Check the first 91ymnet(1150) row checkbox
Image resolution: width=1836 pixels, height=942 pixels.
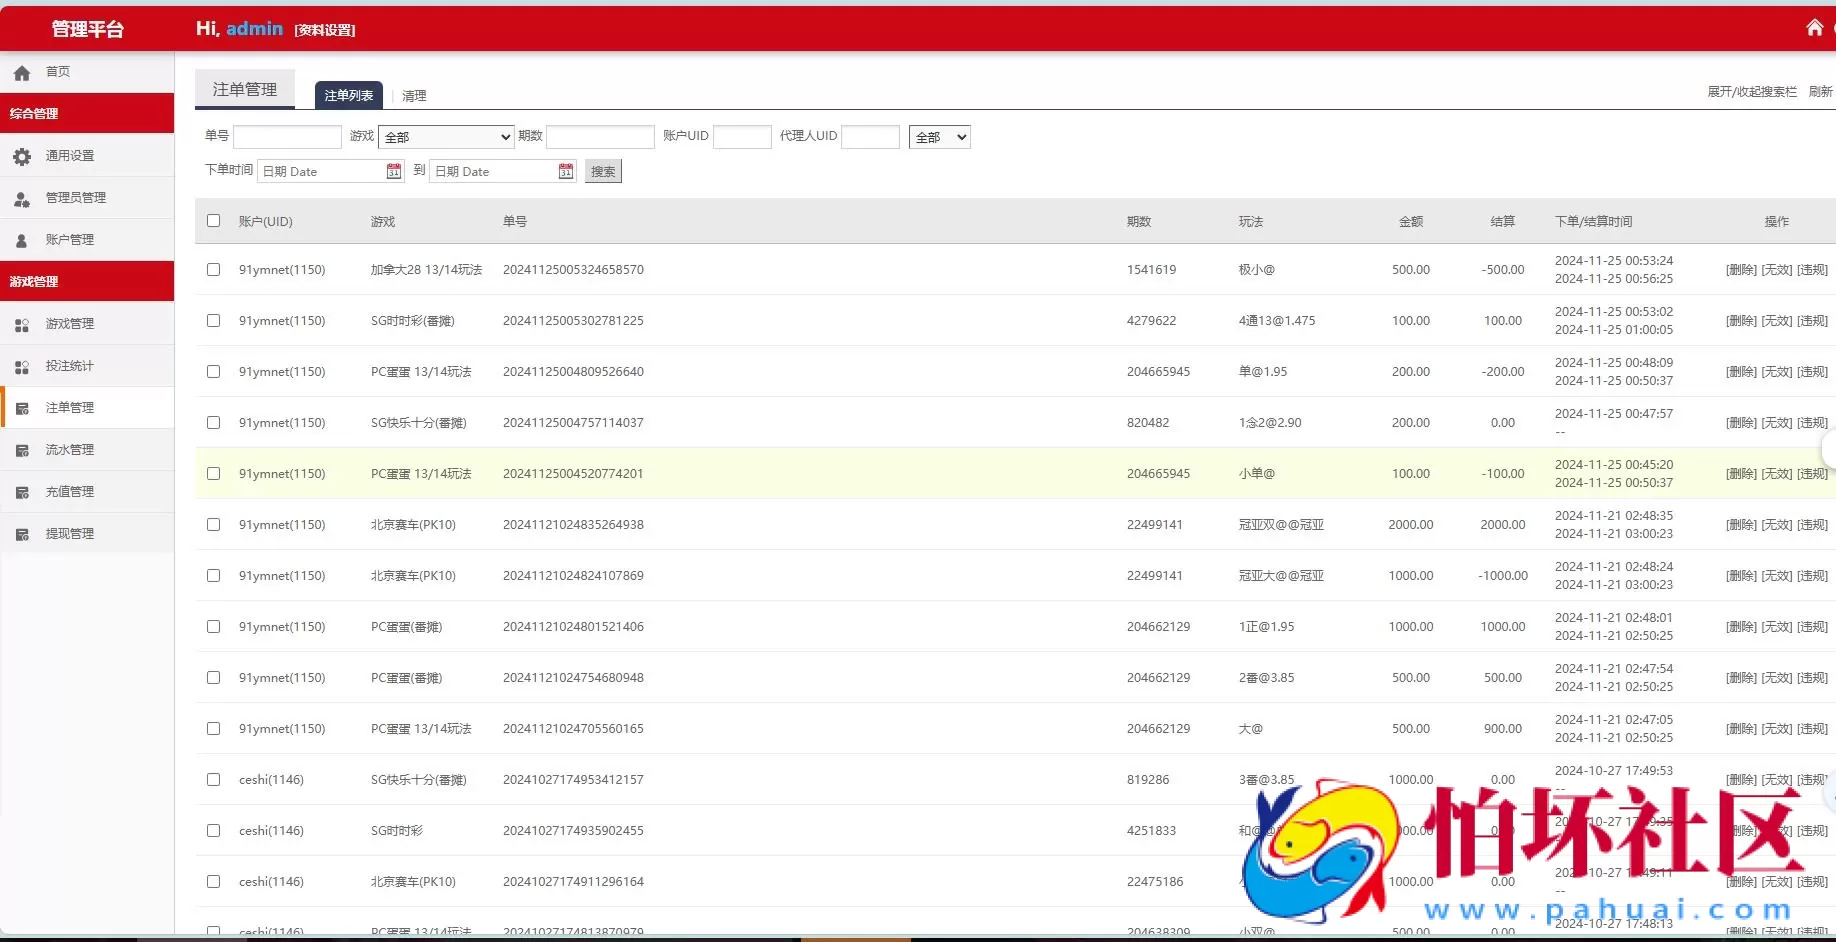tap(213, 269)
